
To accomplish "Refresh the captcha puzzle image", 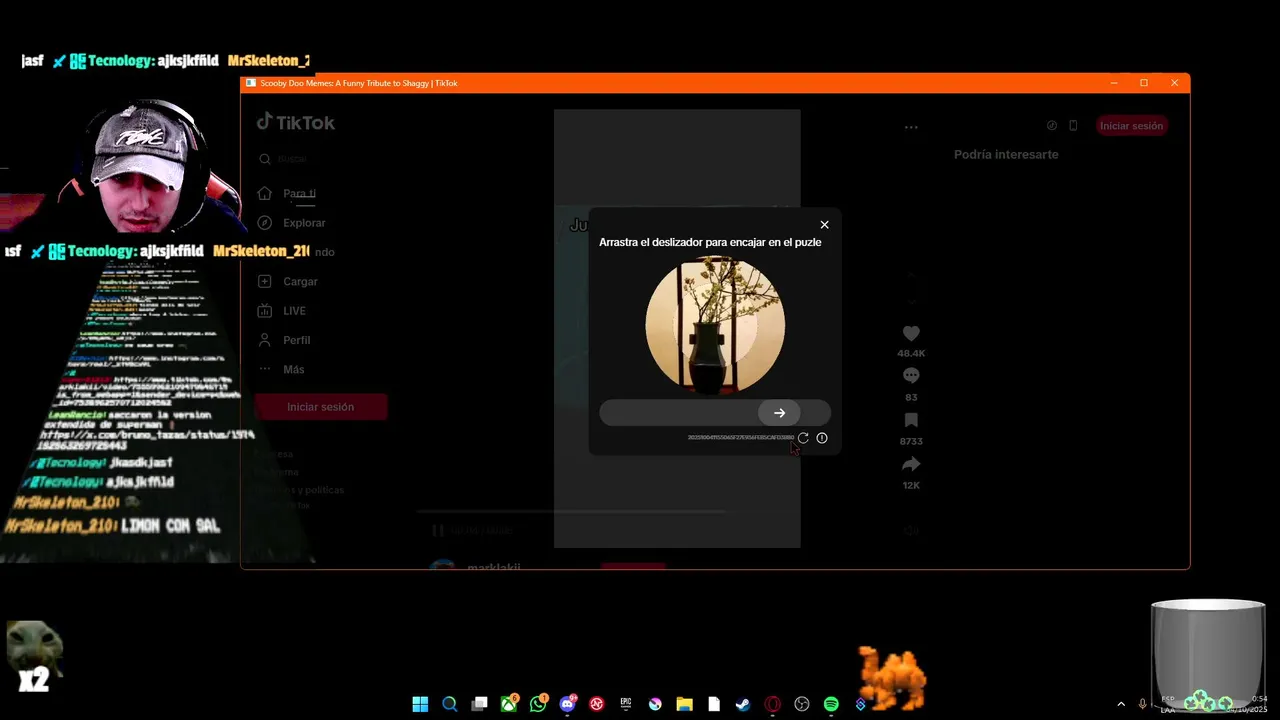I will pos(803,438).
